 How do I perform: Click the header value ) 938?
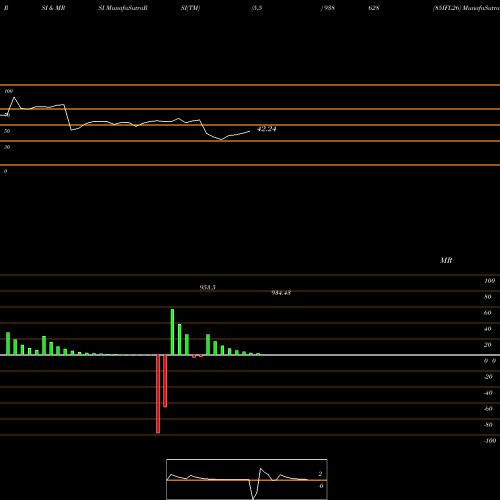coord(328,8)
